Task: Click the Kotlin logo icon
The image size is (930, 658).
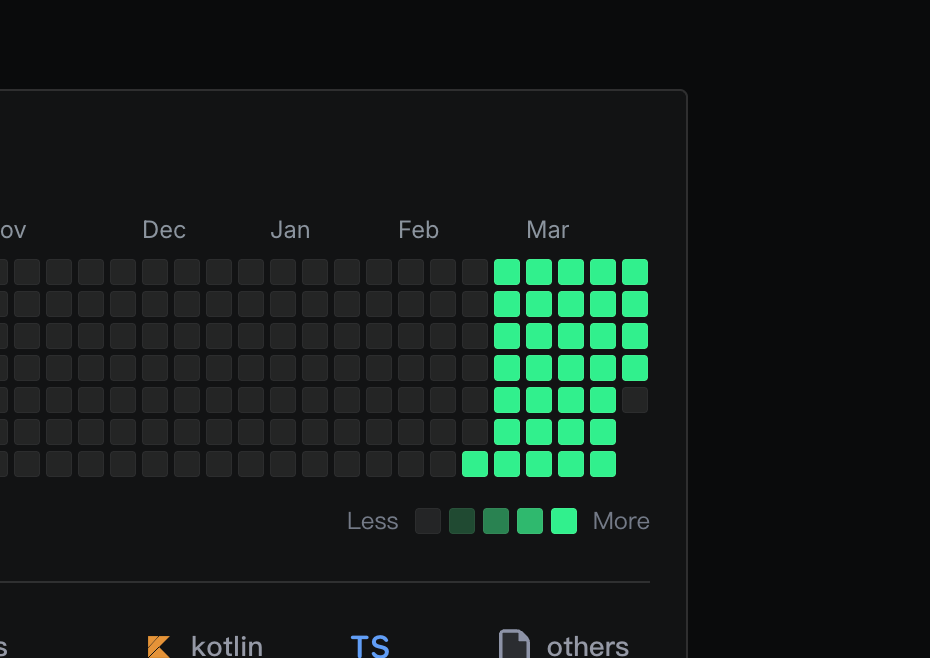Action: tap(158, 646)
